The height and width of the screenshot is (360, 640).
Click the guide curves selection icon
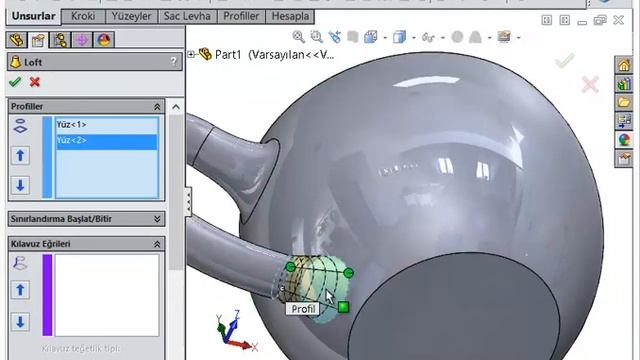pos(20,263)
